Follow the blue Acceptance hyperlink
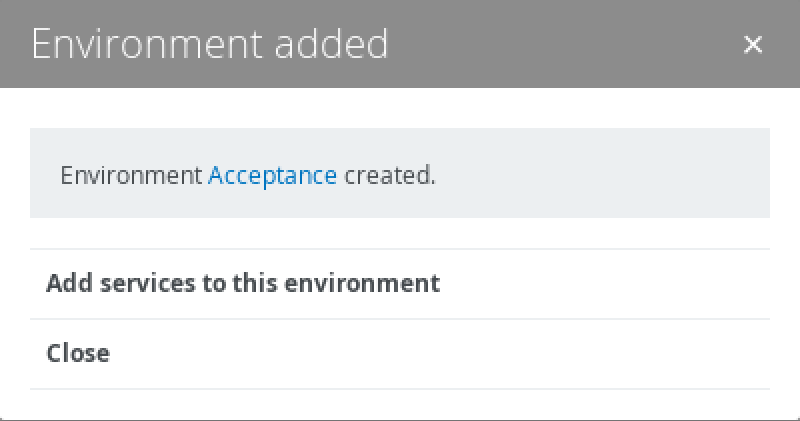 [272, 176]
